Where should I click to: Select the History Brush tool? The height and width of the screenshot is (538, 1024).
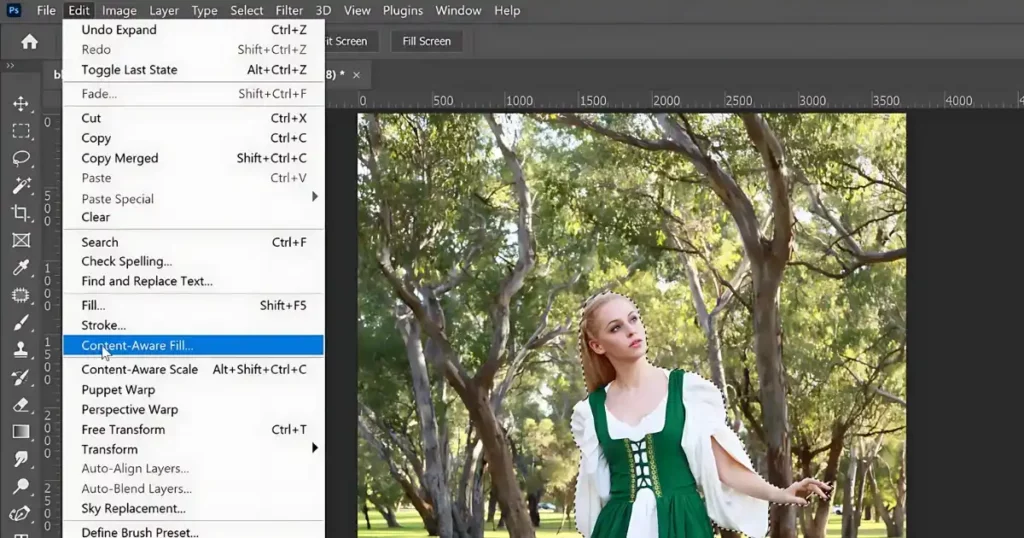21,377
